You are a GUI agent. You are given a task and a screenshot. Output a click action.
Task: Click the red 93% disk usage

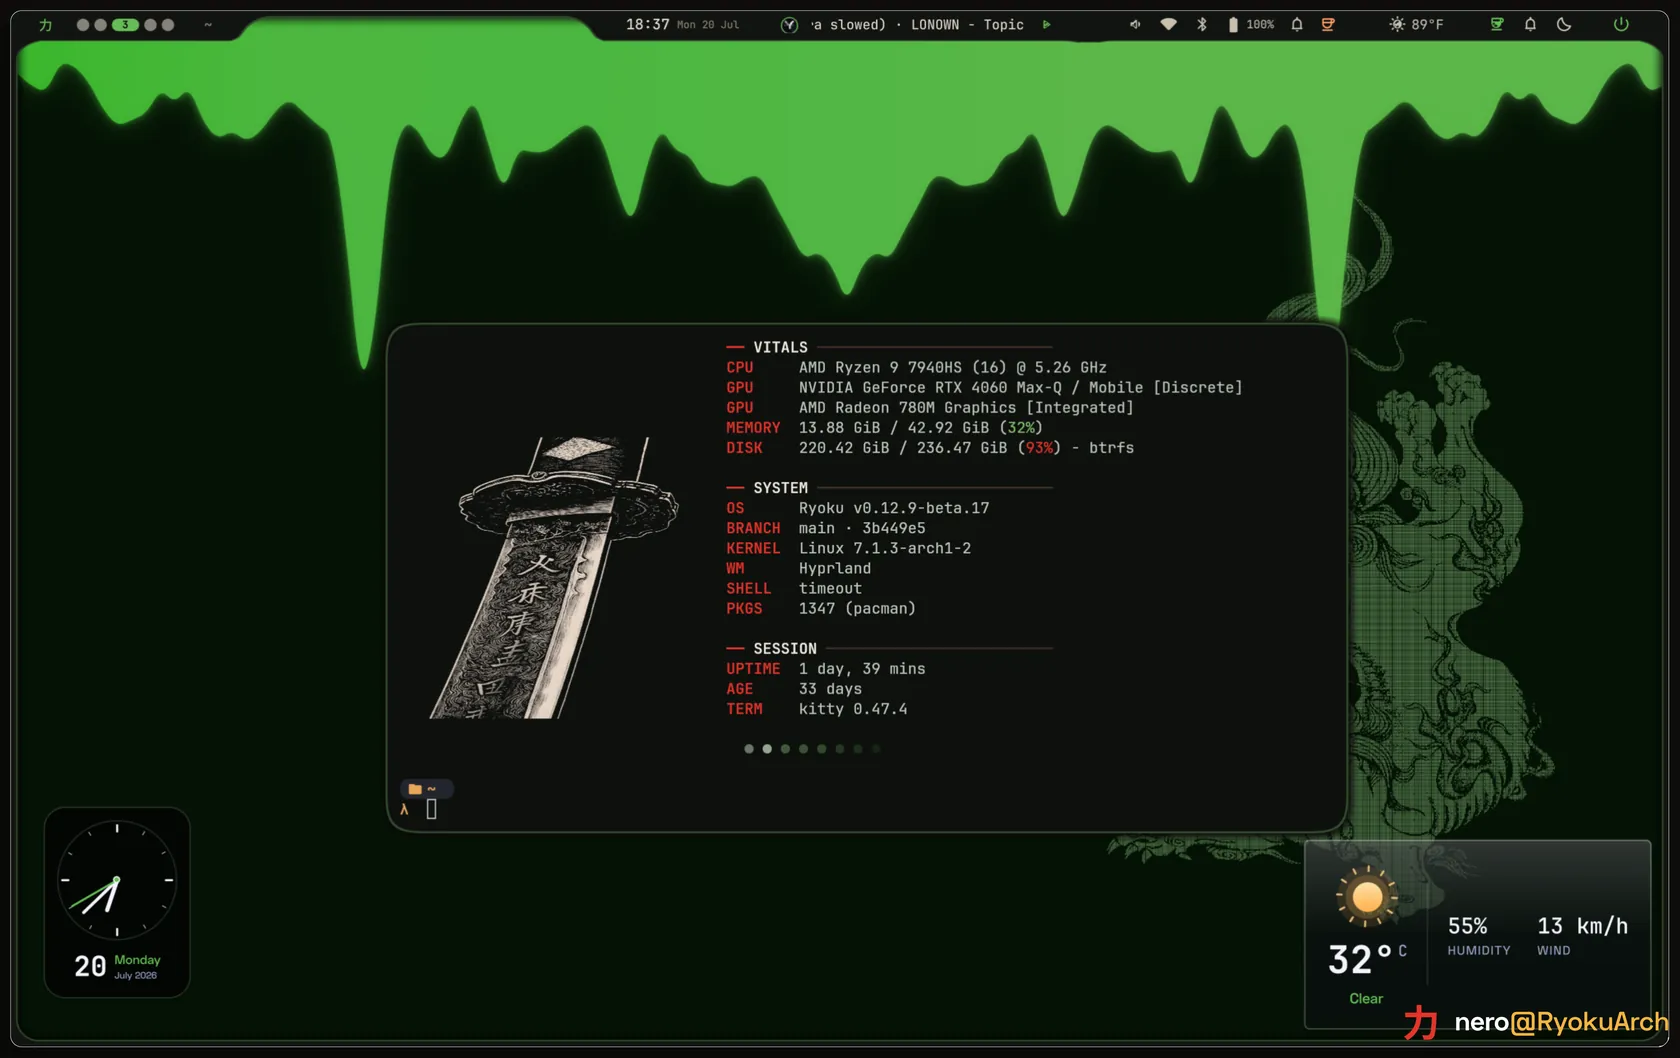(1039, 447)
